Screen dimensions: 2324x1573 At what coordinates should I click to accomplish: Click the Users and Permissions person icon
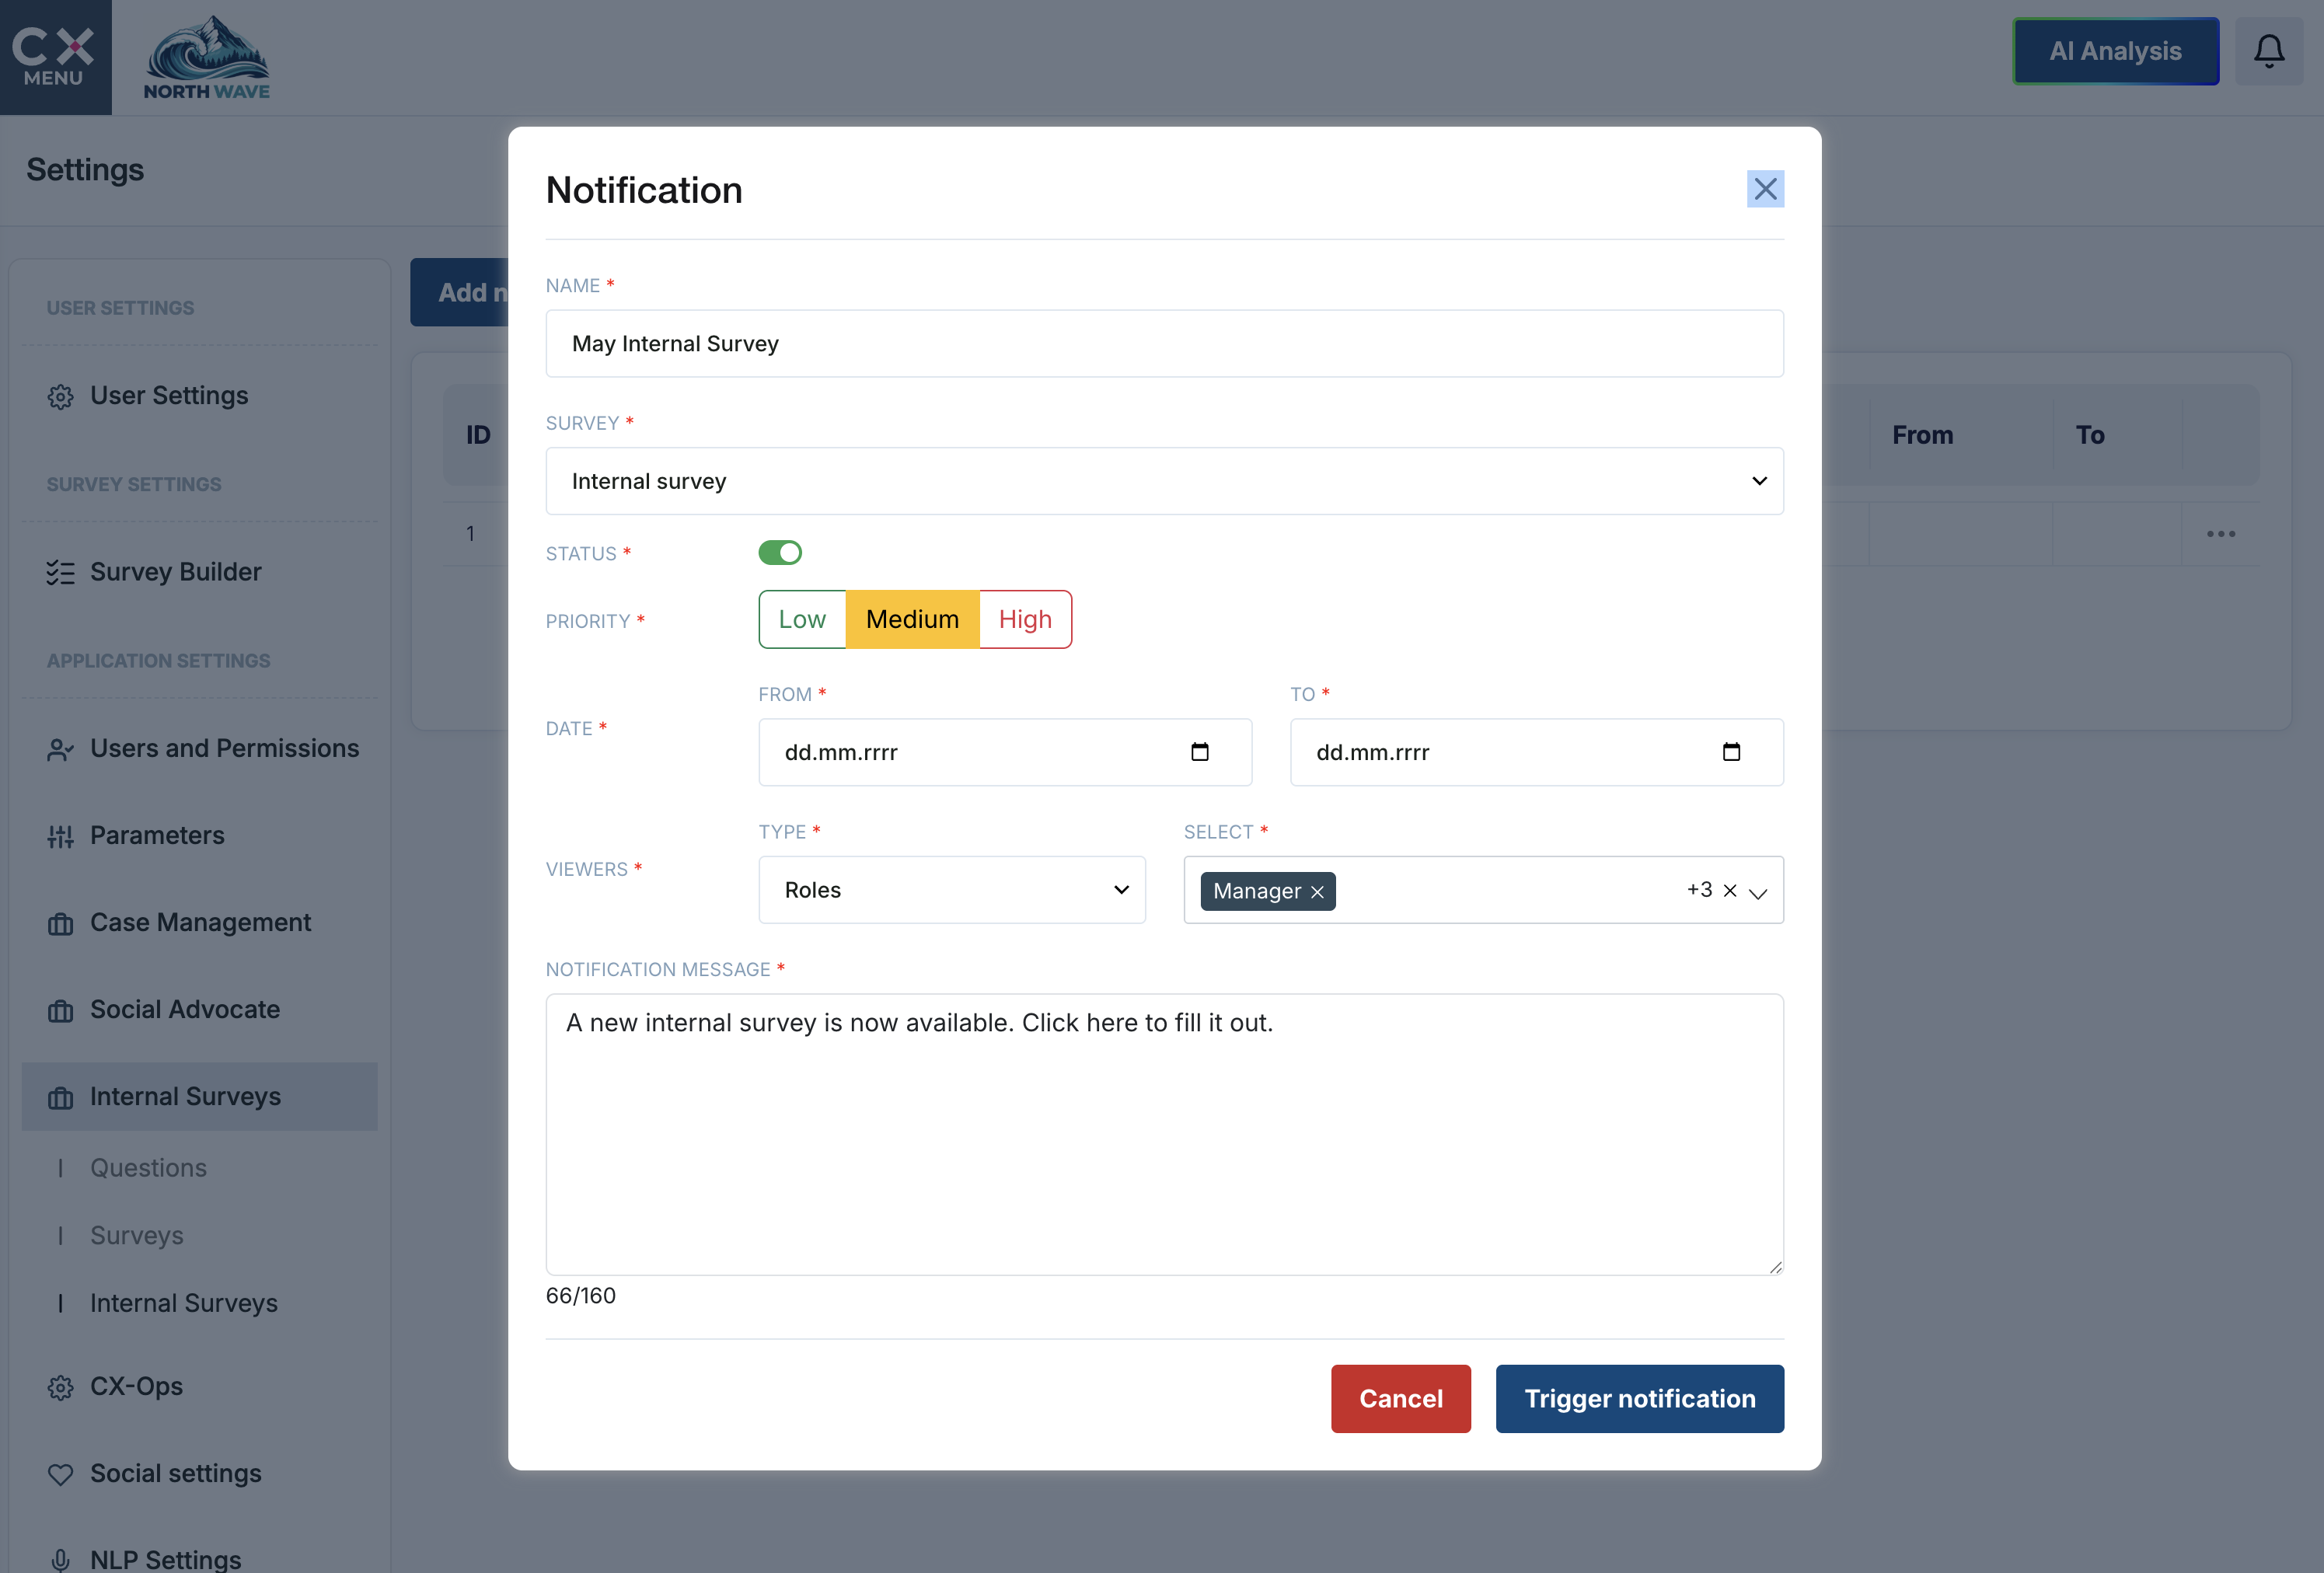point(60,750)
